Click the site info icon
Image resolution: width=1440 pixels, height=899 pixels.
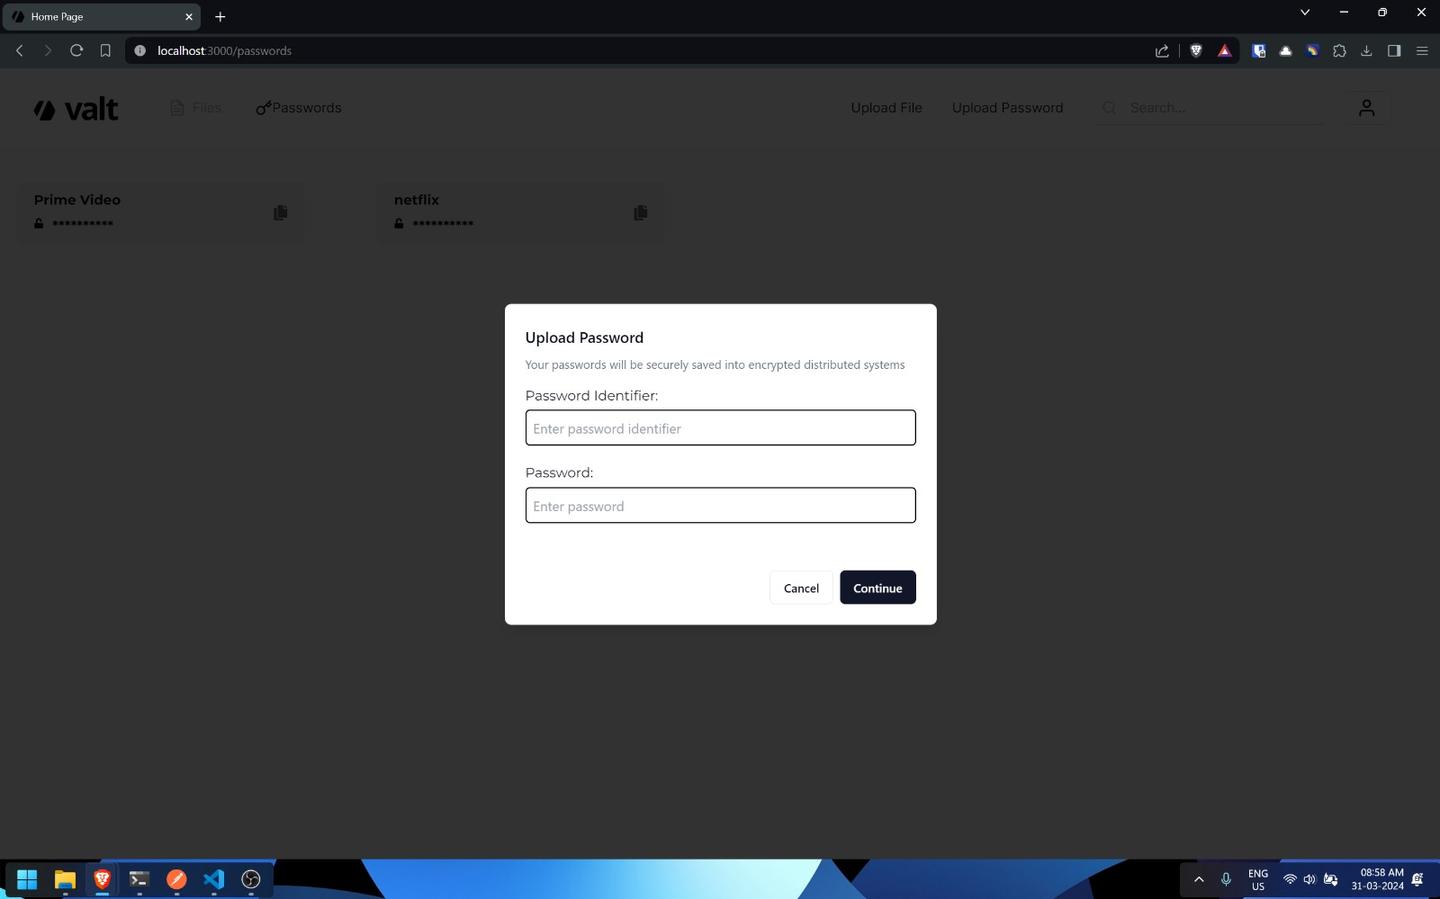point(140,51)
